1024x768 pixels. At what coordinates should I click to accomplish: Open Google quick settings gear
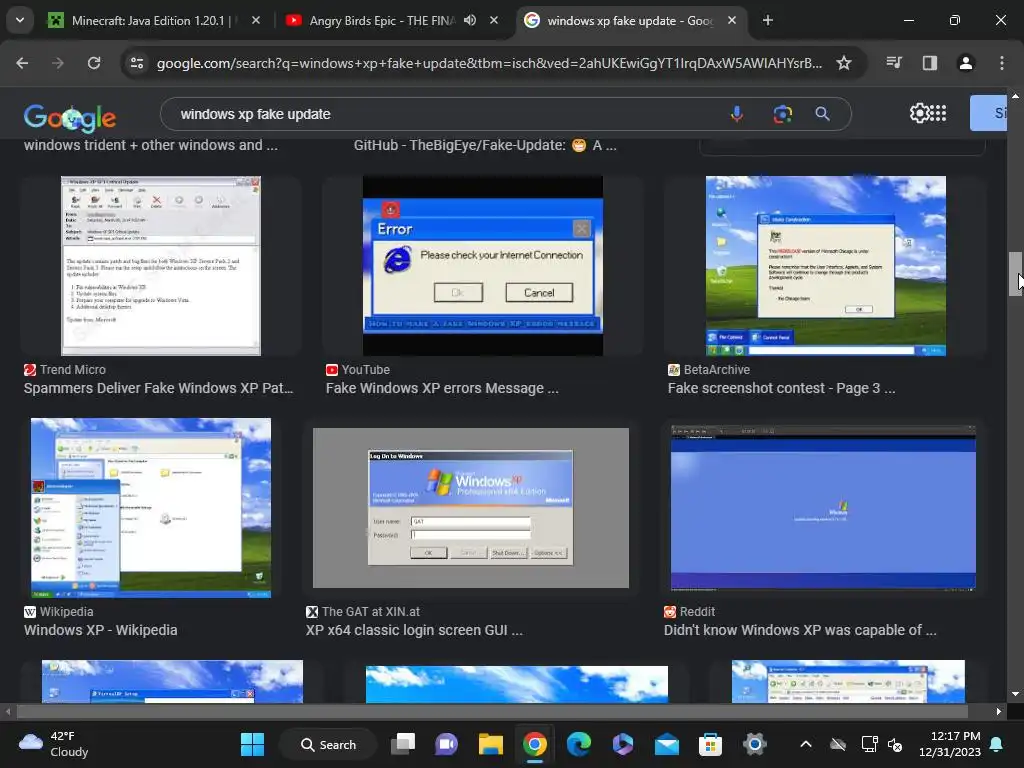pos(919,113)
